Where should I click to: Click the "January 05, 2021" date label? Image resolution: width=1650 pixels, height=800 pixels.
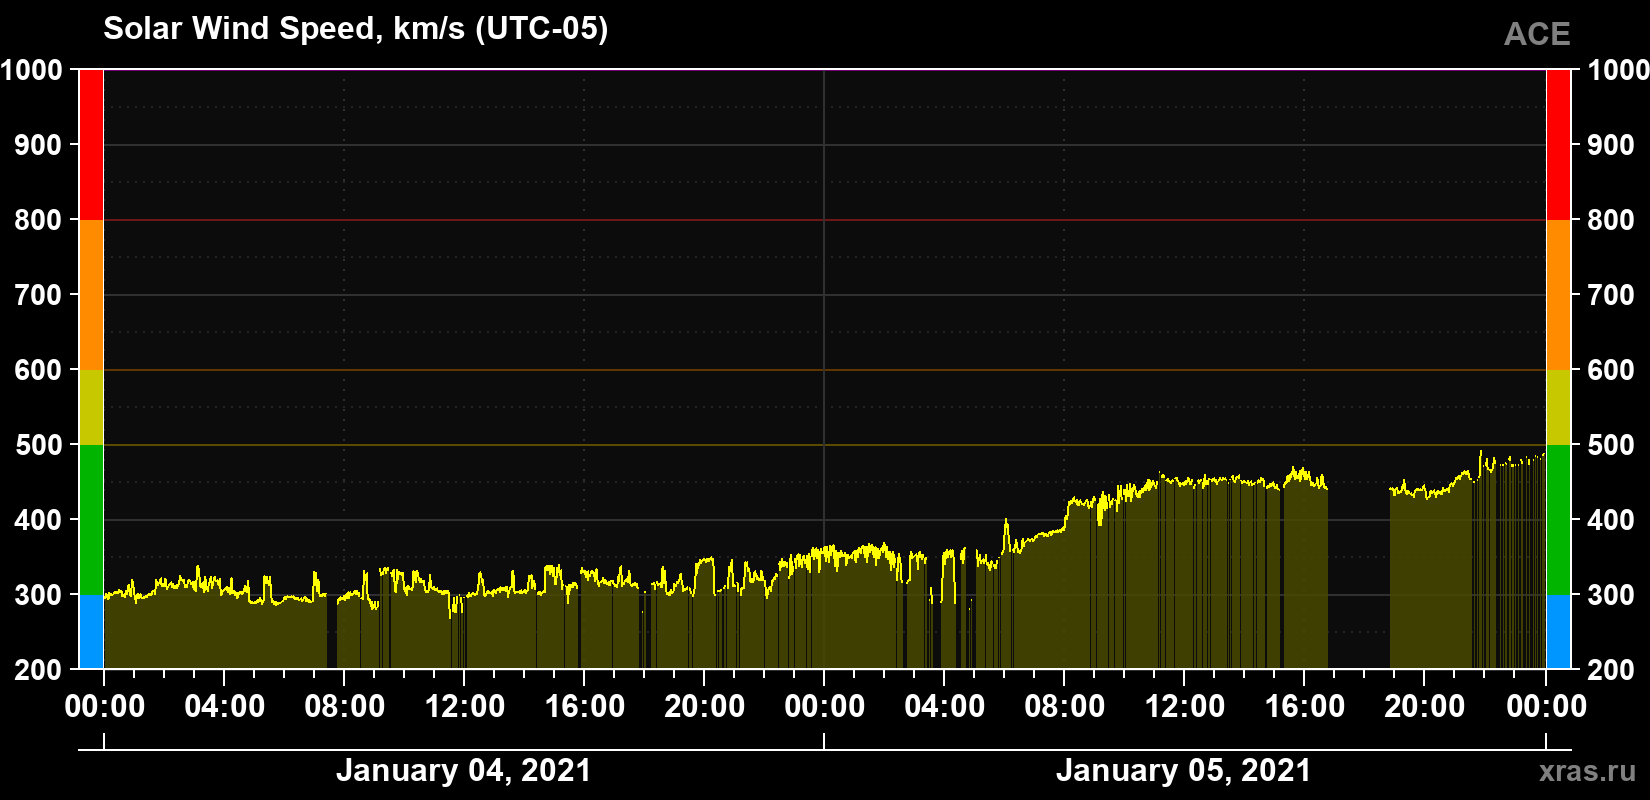[x=1184, y=770]
